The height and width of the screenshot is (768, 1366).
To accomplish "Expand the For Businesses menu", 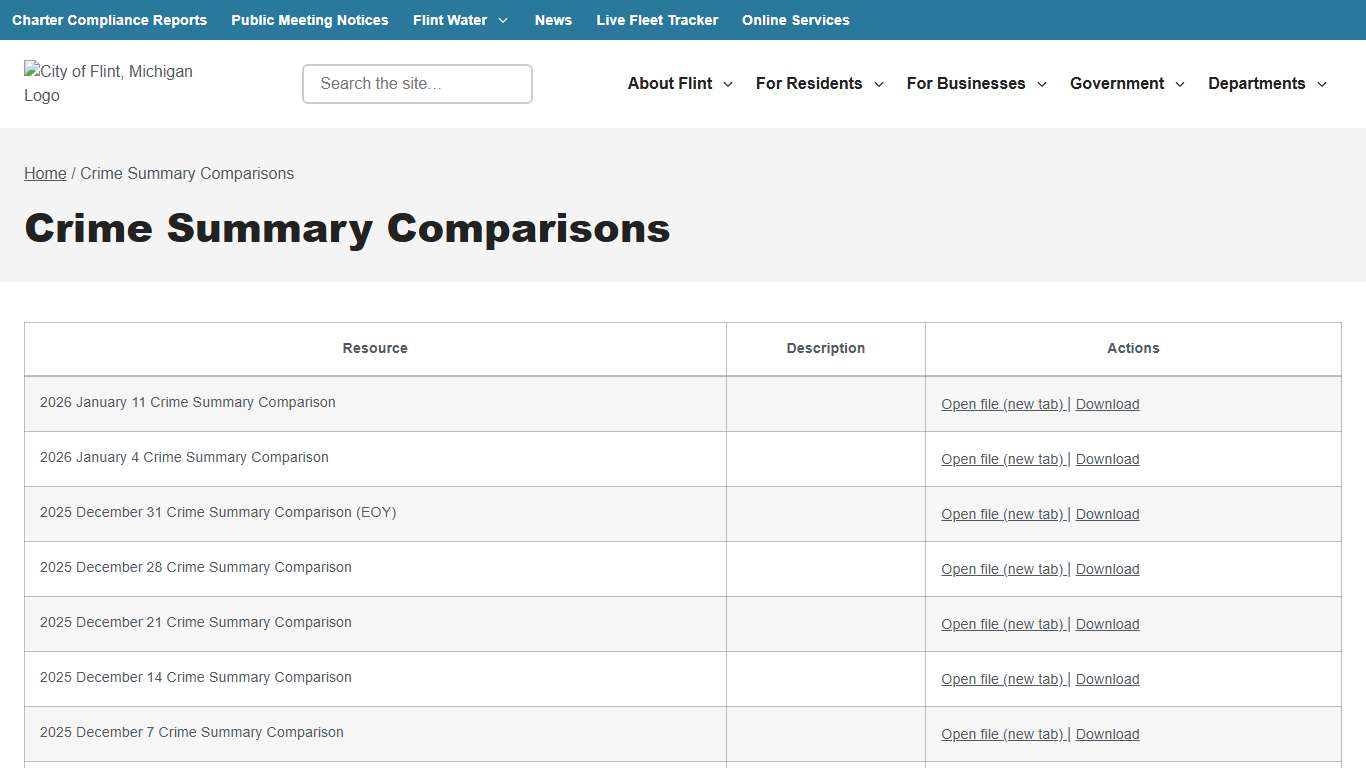I will [975, 84].
